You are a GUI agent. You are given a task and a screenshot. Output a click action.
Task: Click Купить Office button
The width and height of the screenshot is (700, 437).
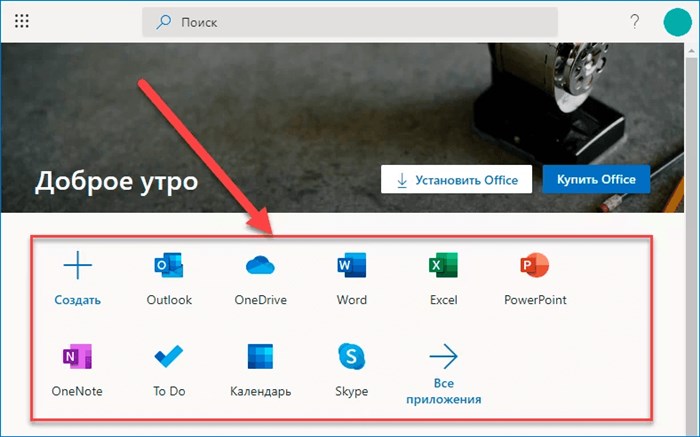click(x=596, y=179)
